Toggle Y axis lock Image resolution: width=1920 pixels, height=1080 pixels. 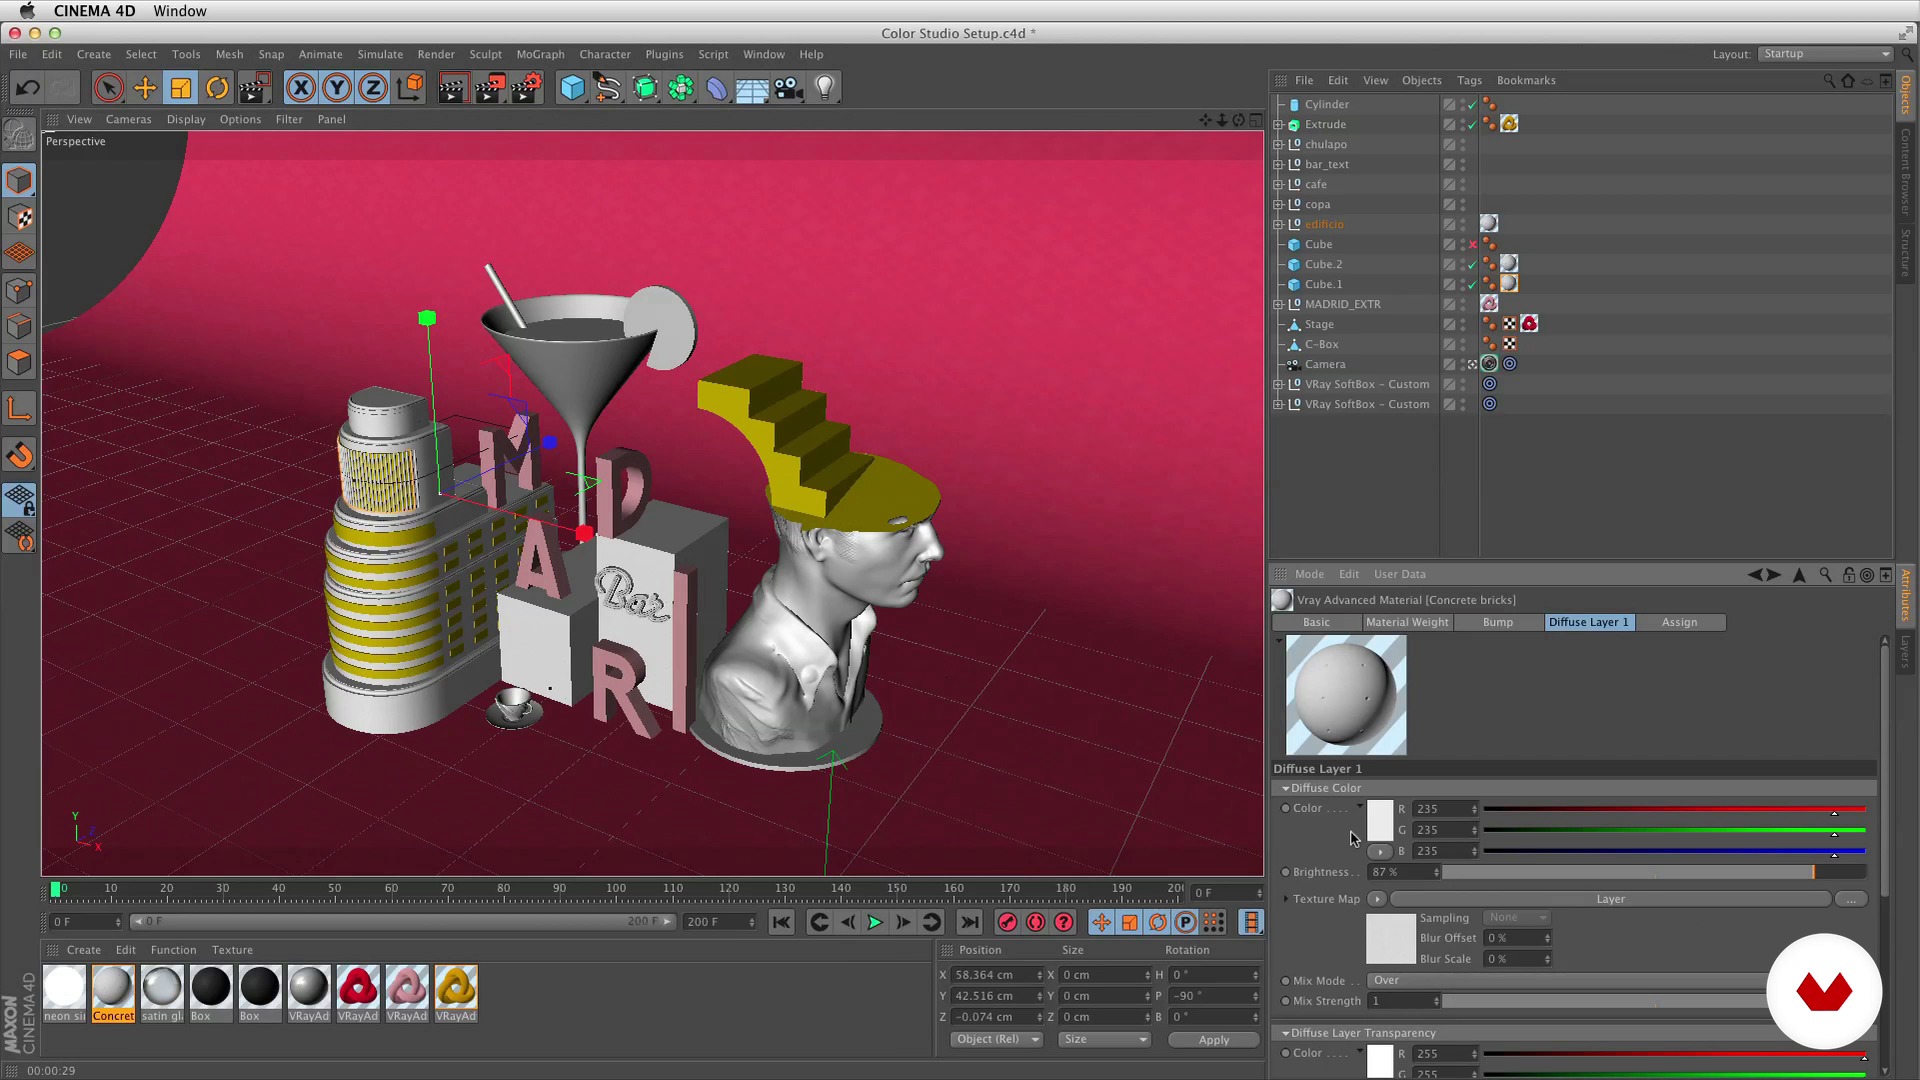tap(337, 88)
